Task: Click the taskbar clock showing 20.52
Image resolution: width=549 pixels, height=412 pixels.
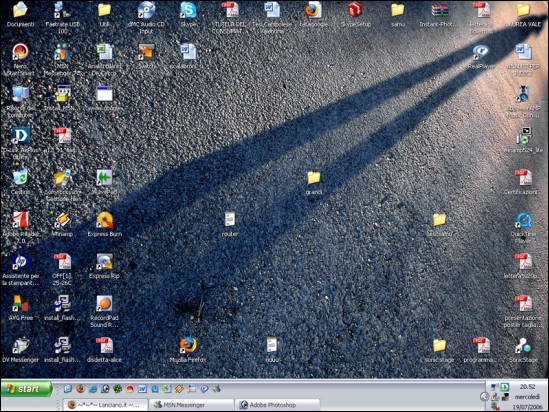Action: pyautogui.click(x=527, y=387)
